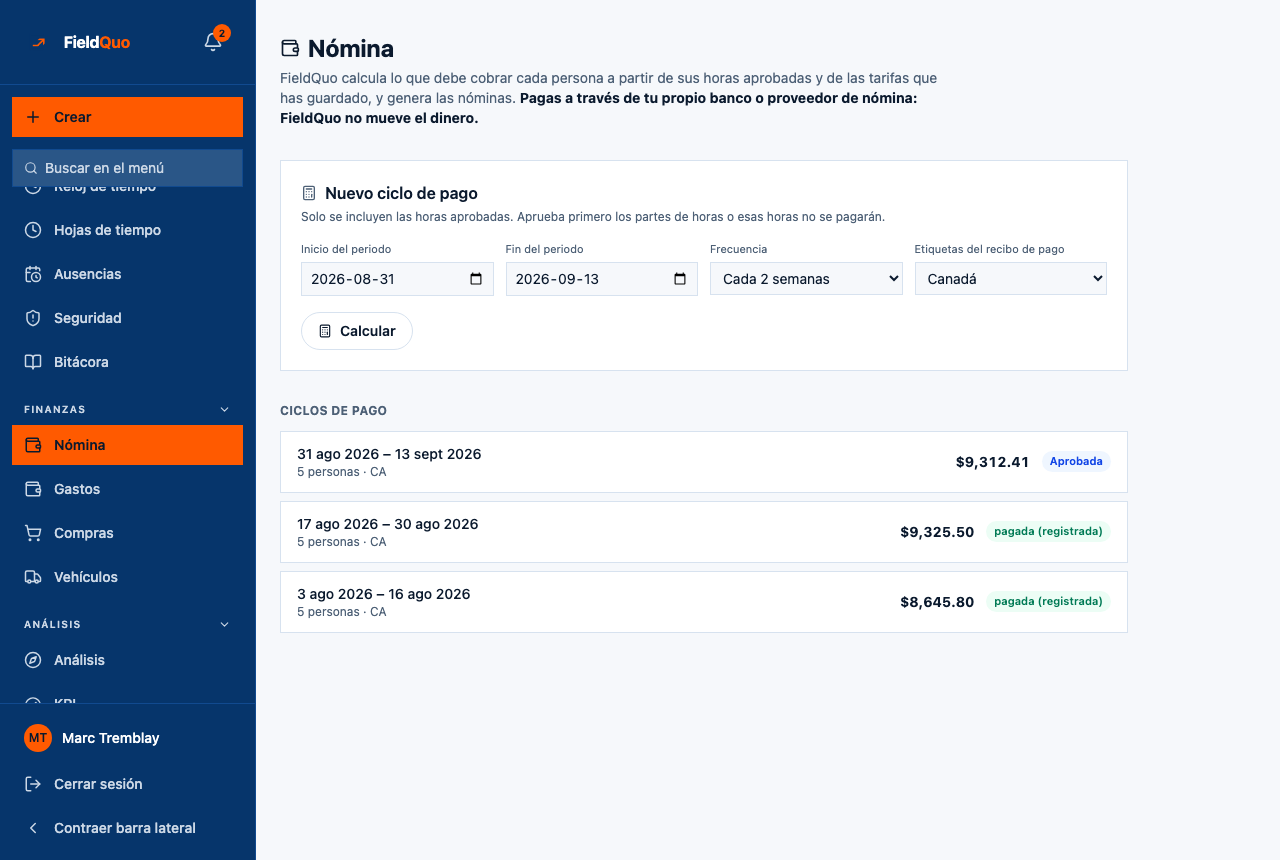Open Hojas de tiempo menu item
Viewport: 1280px width, 860px height.
click(127, 230)
